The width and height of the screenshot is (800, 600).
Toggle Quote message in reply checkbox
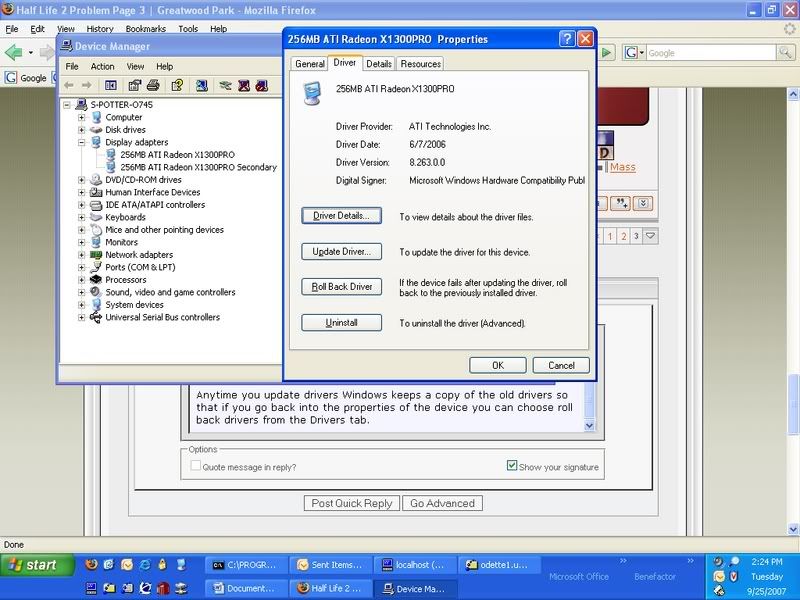(195, 466)
